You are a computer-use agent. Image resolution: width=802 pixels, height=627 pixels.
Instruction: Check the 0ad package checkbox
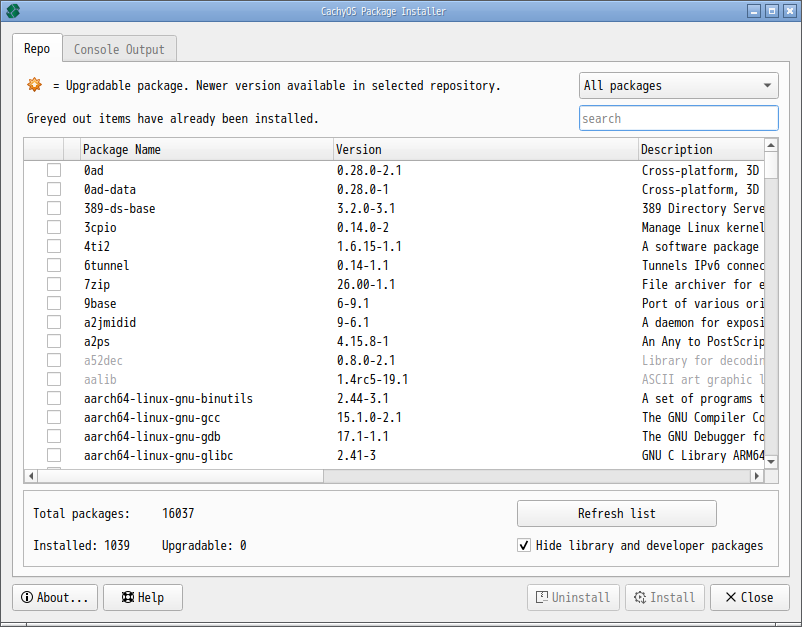coord(54,171)
